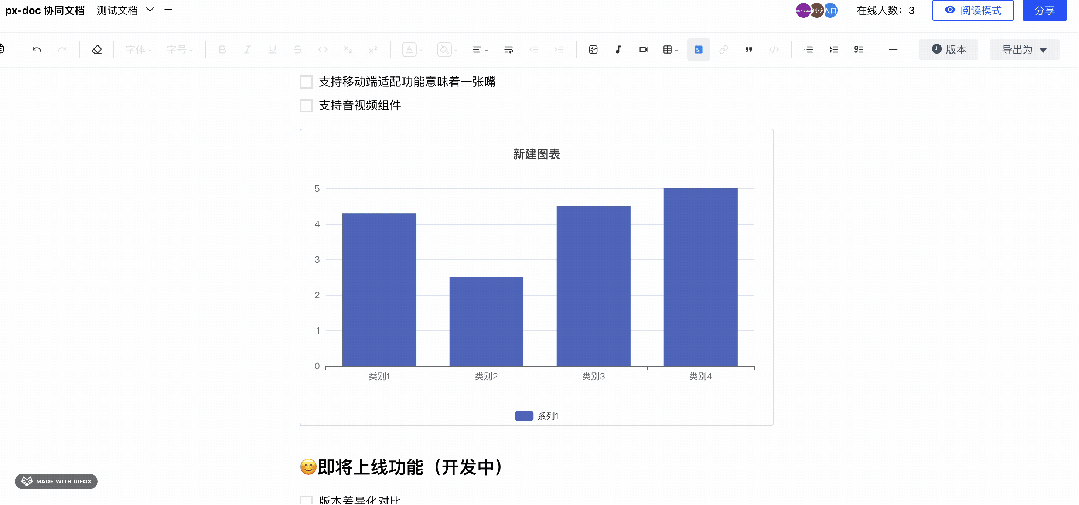Click the numbered list icon

click(833, 50)
